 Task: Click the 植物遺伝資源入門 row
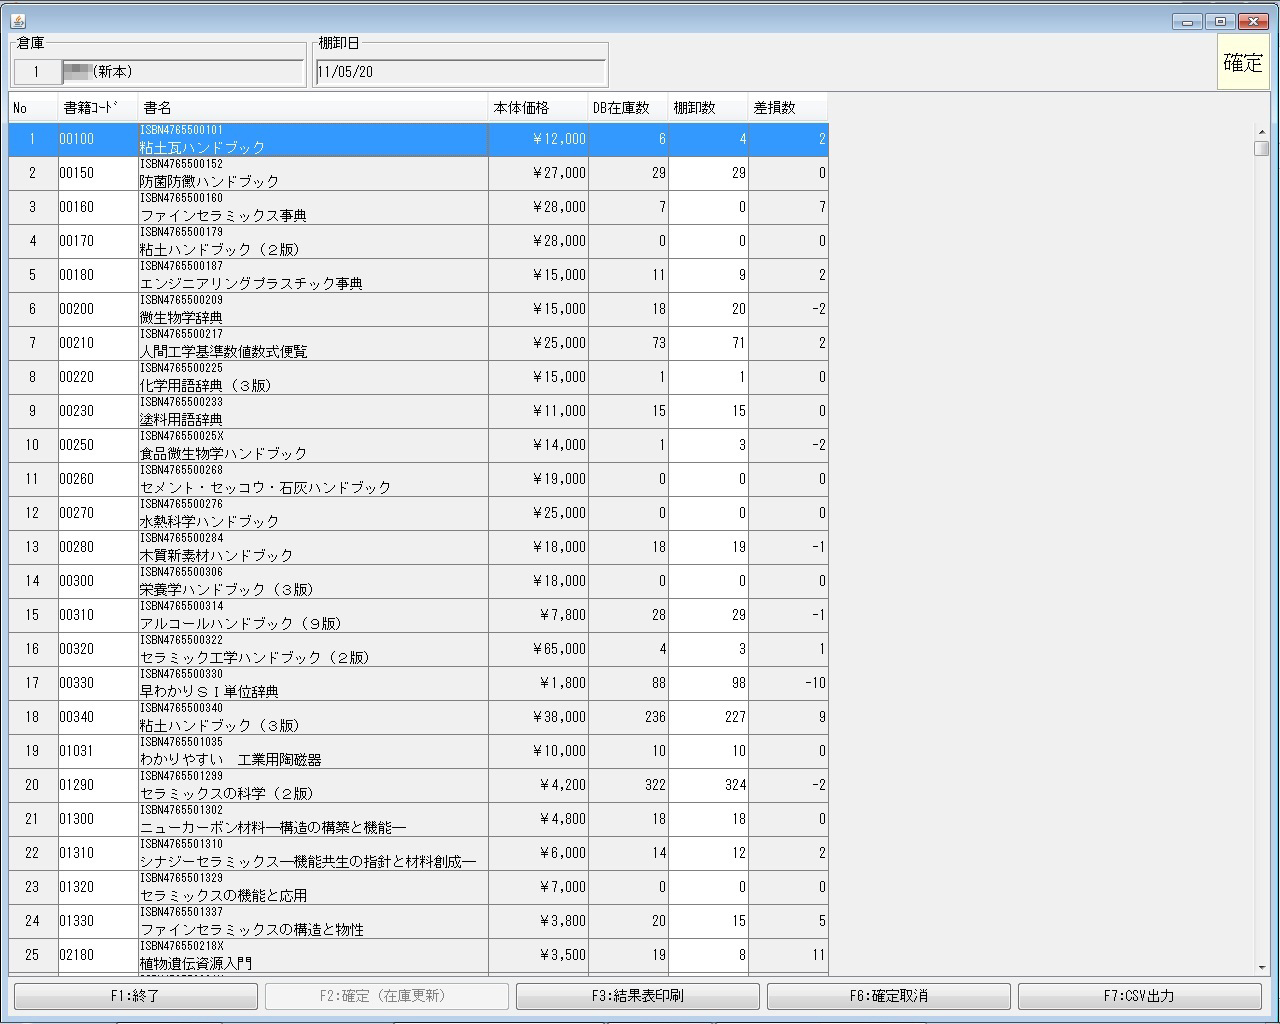tap(312, 956)
